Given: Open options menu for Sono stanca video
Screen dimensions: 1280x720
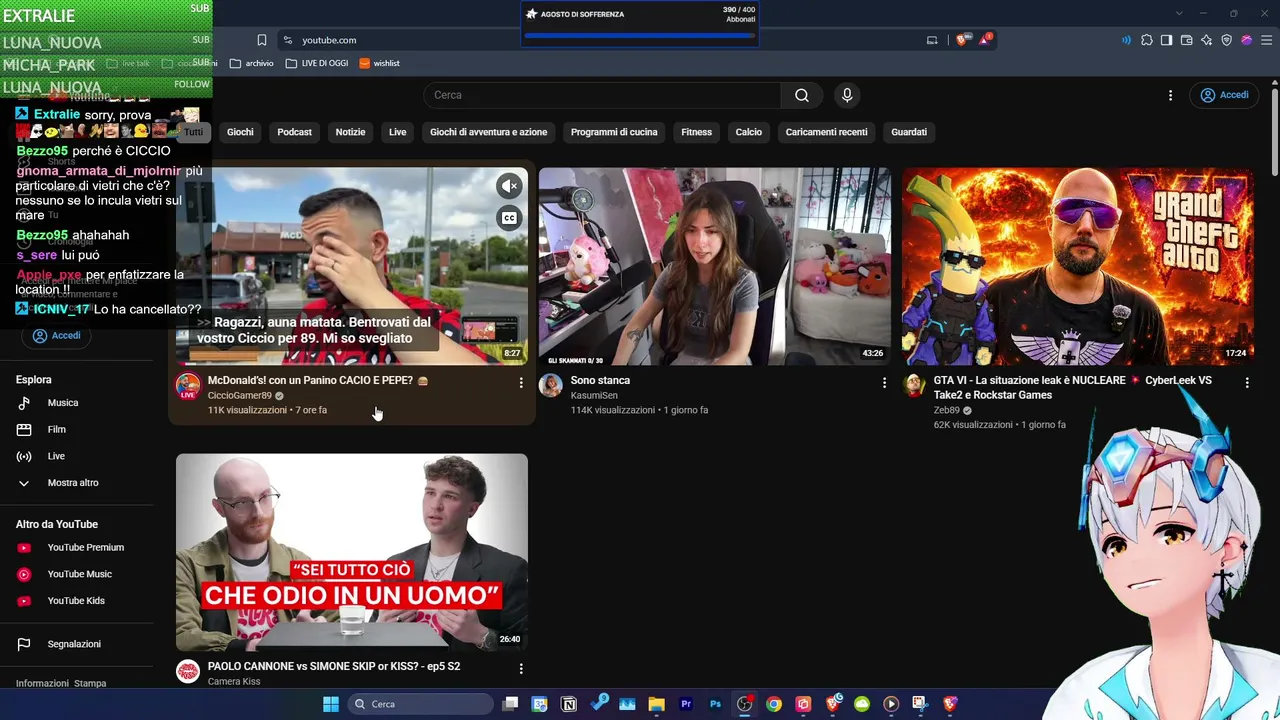Looking at the screenshot, I should click(883, 383).
